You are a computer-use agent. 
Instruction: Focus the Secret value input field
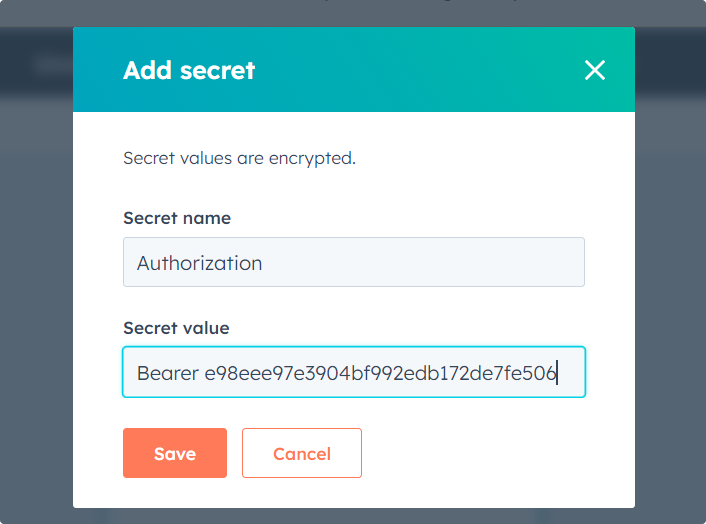click(353, 373)
